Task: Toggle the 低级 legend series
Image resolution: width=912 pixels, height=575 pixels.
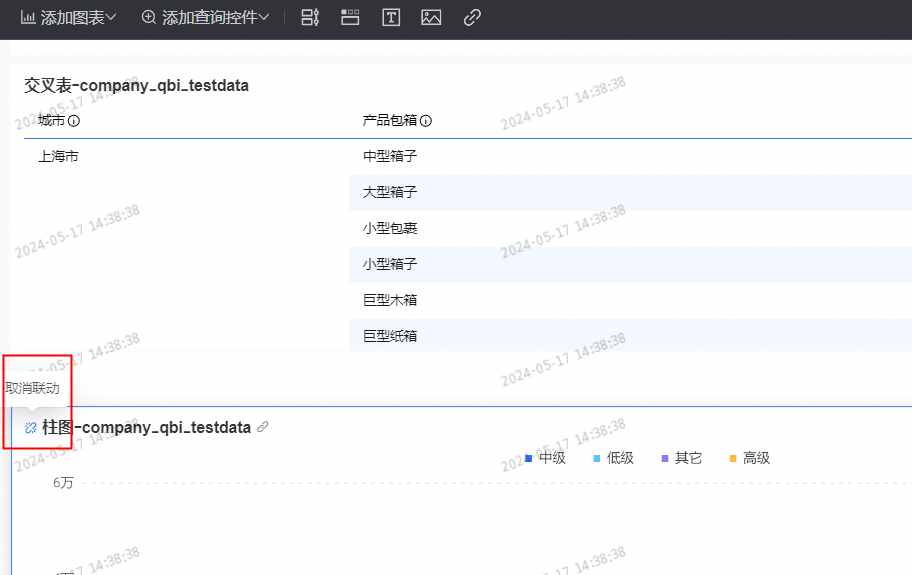Action: 613,458
